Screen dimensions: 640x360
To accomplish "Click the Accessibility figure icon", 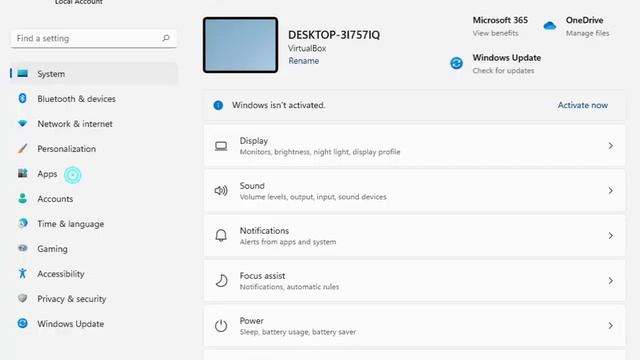I will click(22, 273).
